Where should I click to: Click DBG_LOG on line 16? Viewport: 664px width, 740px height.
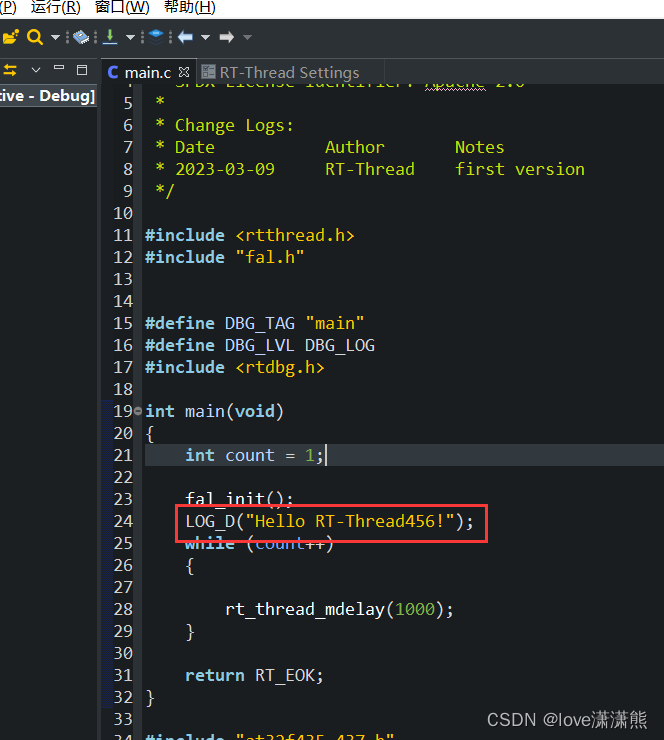click(339, 345)
